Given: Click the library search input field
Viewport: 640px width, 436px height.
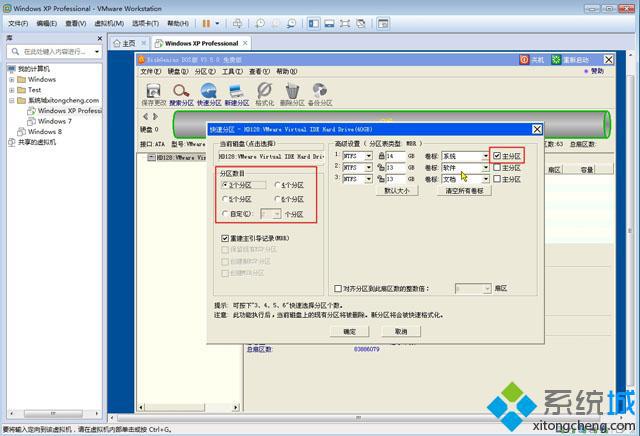Looking at the screenshot, I should coord(54,51).
